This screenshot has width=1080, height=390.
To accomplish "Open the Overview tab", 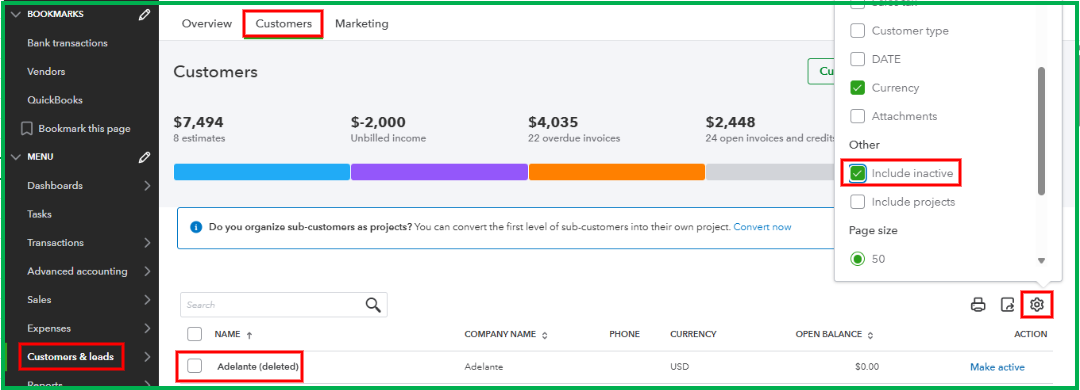I will click(207, 23).
